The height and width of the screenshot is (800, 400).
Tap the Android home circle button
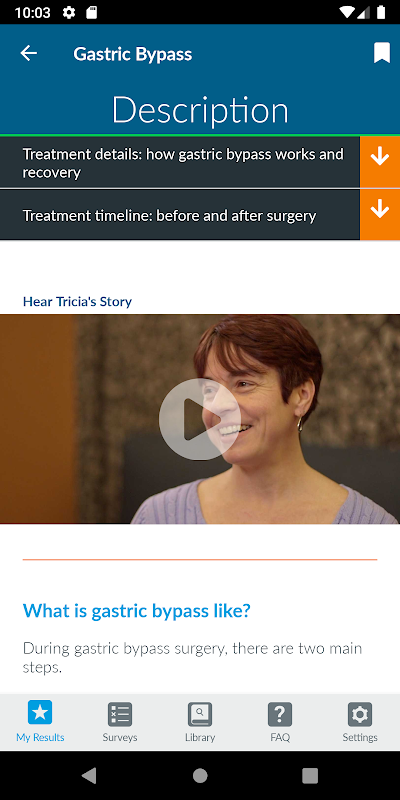click(200, 776)
